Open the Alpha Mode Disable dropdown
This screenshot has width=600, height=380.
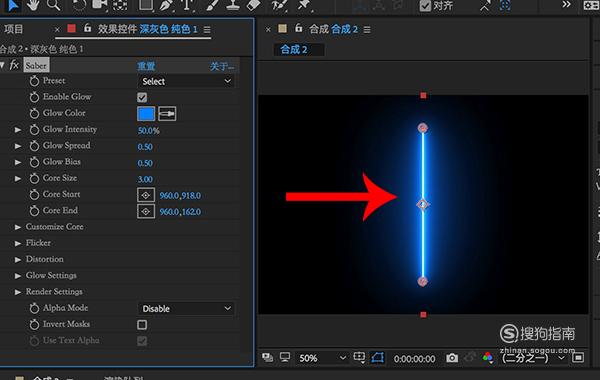coord(186,308)
